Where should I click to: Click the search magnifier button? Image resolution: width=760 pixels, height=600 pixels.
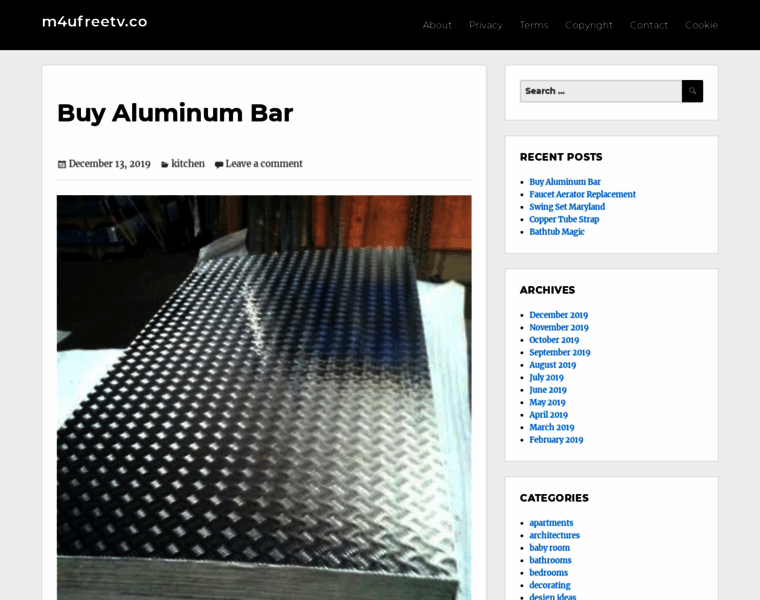tap(692, 91)
